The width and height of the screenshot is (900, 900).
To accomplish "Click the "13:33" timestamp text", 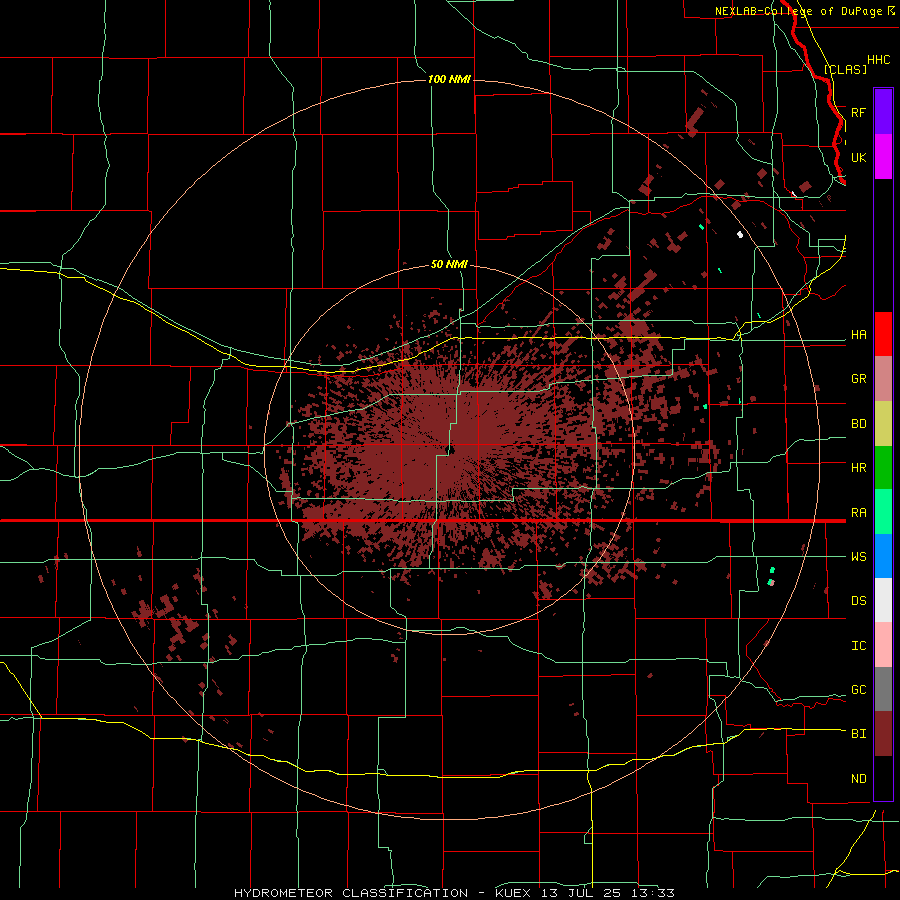I will pyautogui.click(x=653, y=893).
